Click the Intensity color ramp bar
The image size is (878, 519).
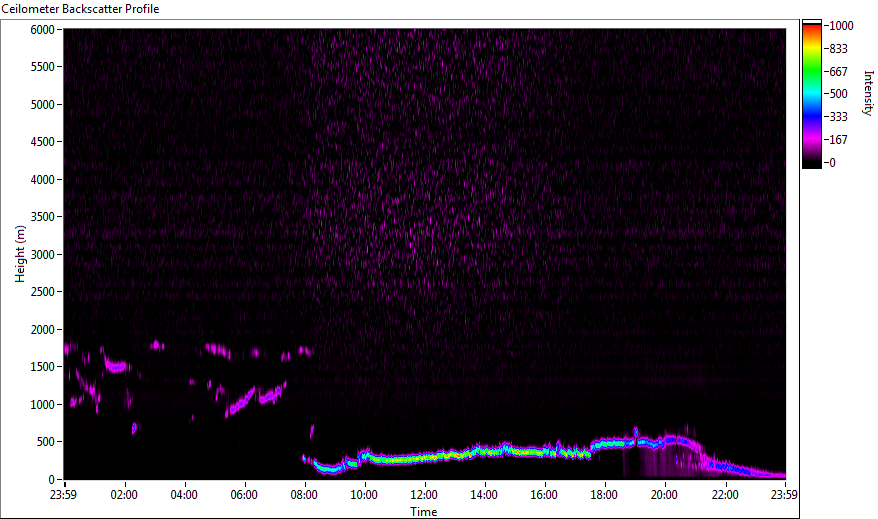[x=811, y=94]
